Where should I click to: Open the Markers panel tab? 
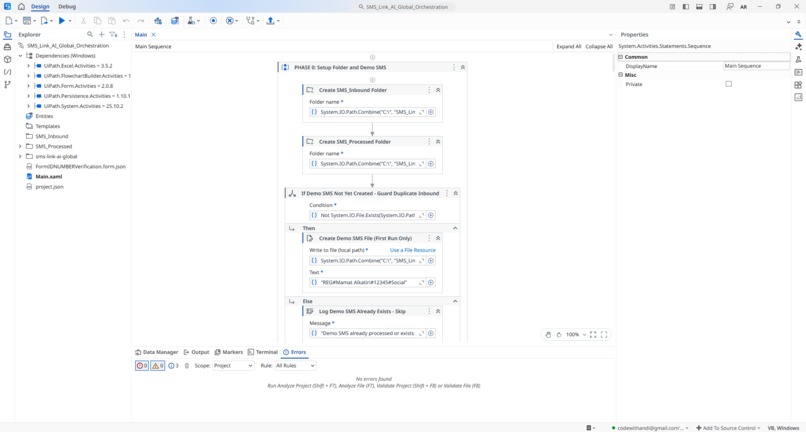click(x=229, y=352)
